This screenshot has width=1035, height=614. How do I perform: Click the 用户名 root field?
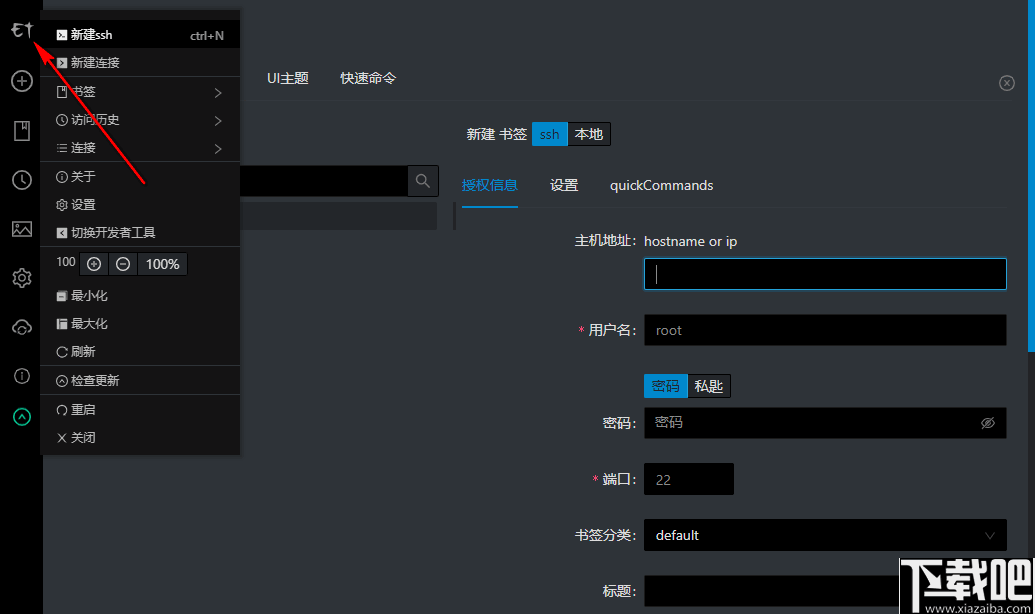click(825, 330)
